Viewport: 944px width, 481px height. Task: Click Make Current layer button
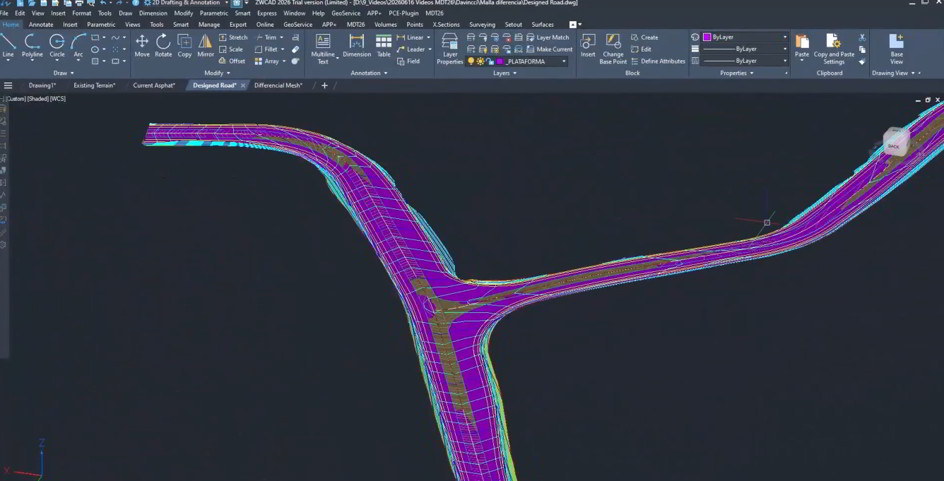pyautogui.click(x=549, y=49)
